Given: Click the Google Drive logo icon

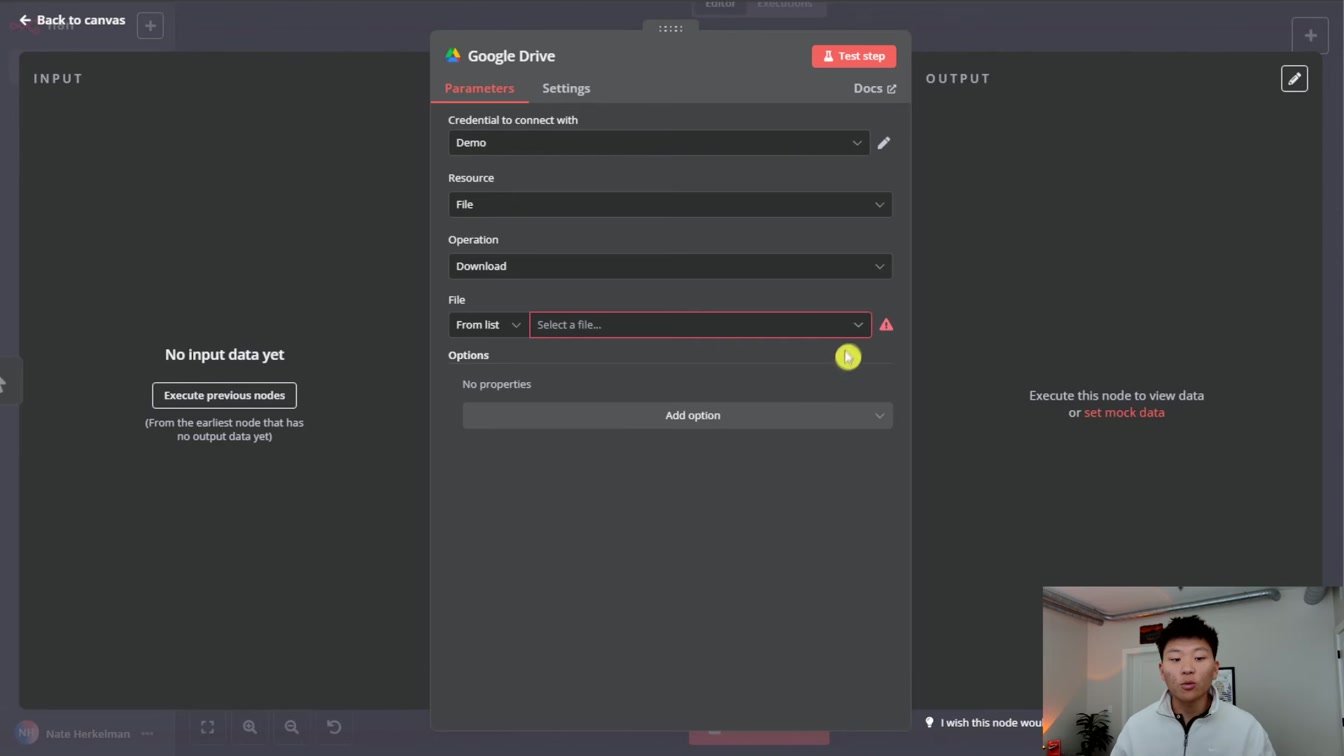Looking at the screenshot, I should pyautogui.click(x=453, y=56).
